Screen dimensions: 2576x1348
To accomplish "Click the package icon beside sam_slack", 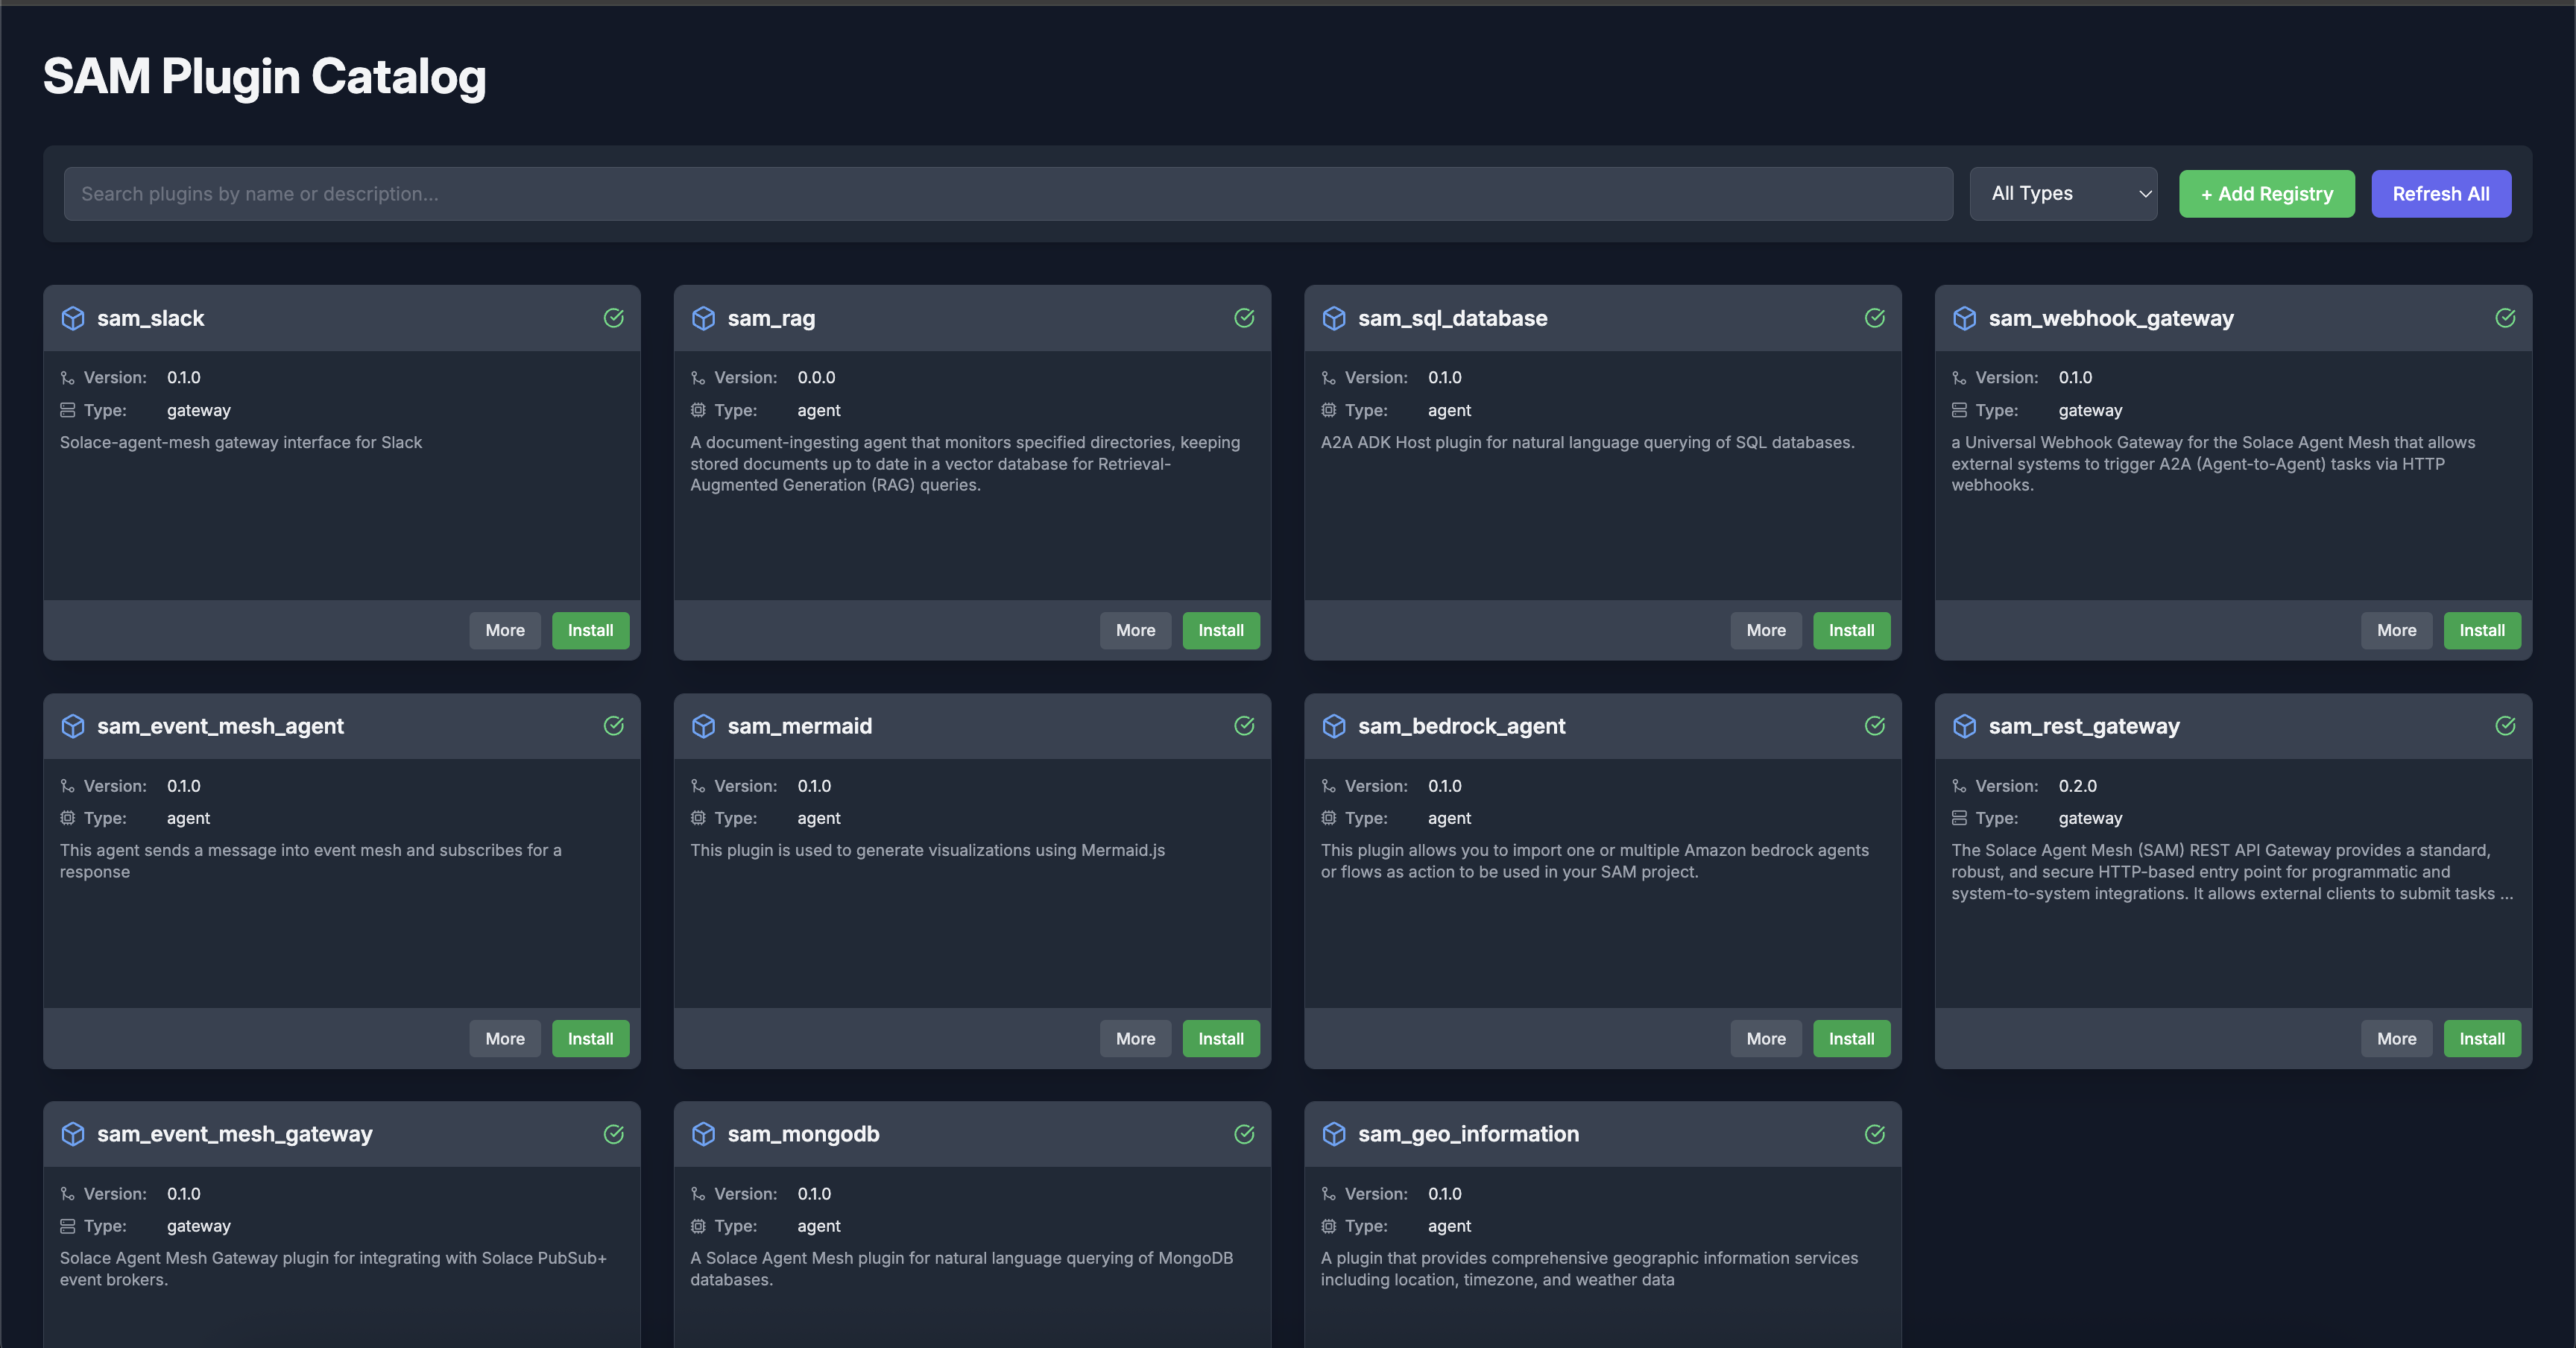I will point(73,318).
